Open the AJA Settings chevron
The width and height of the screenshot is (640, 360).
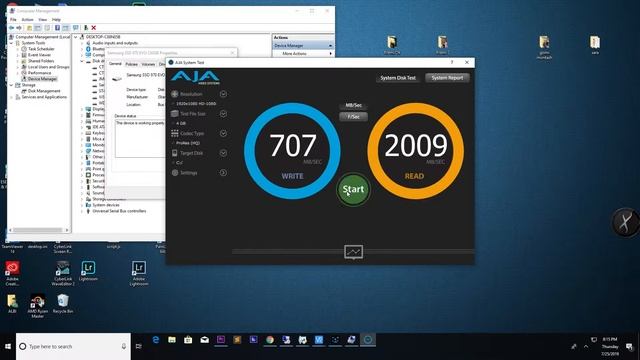[223, 173]
